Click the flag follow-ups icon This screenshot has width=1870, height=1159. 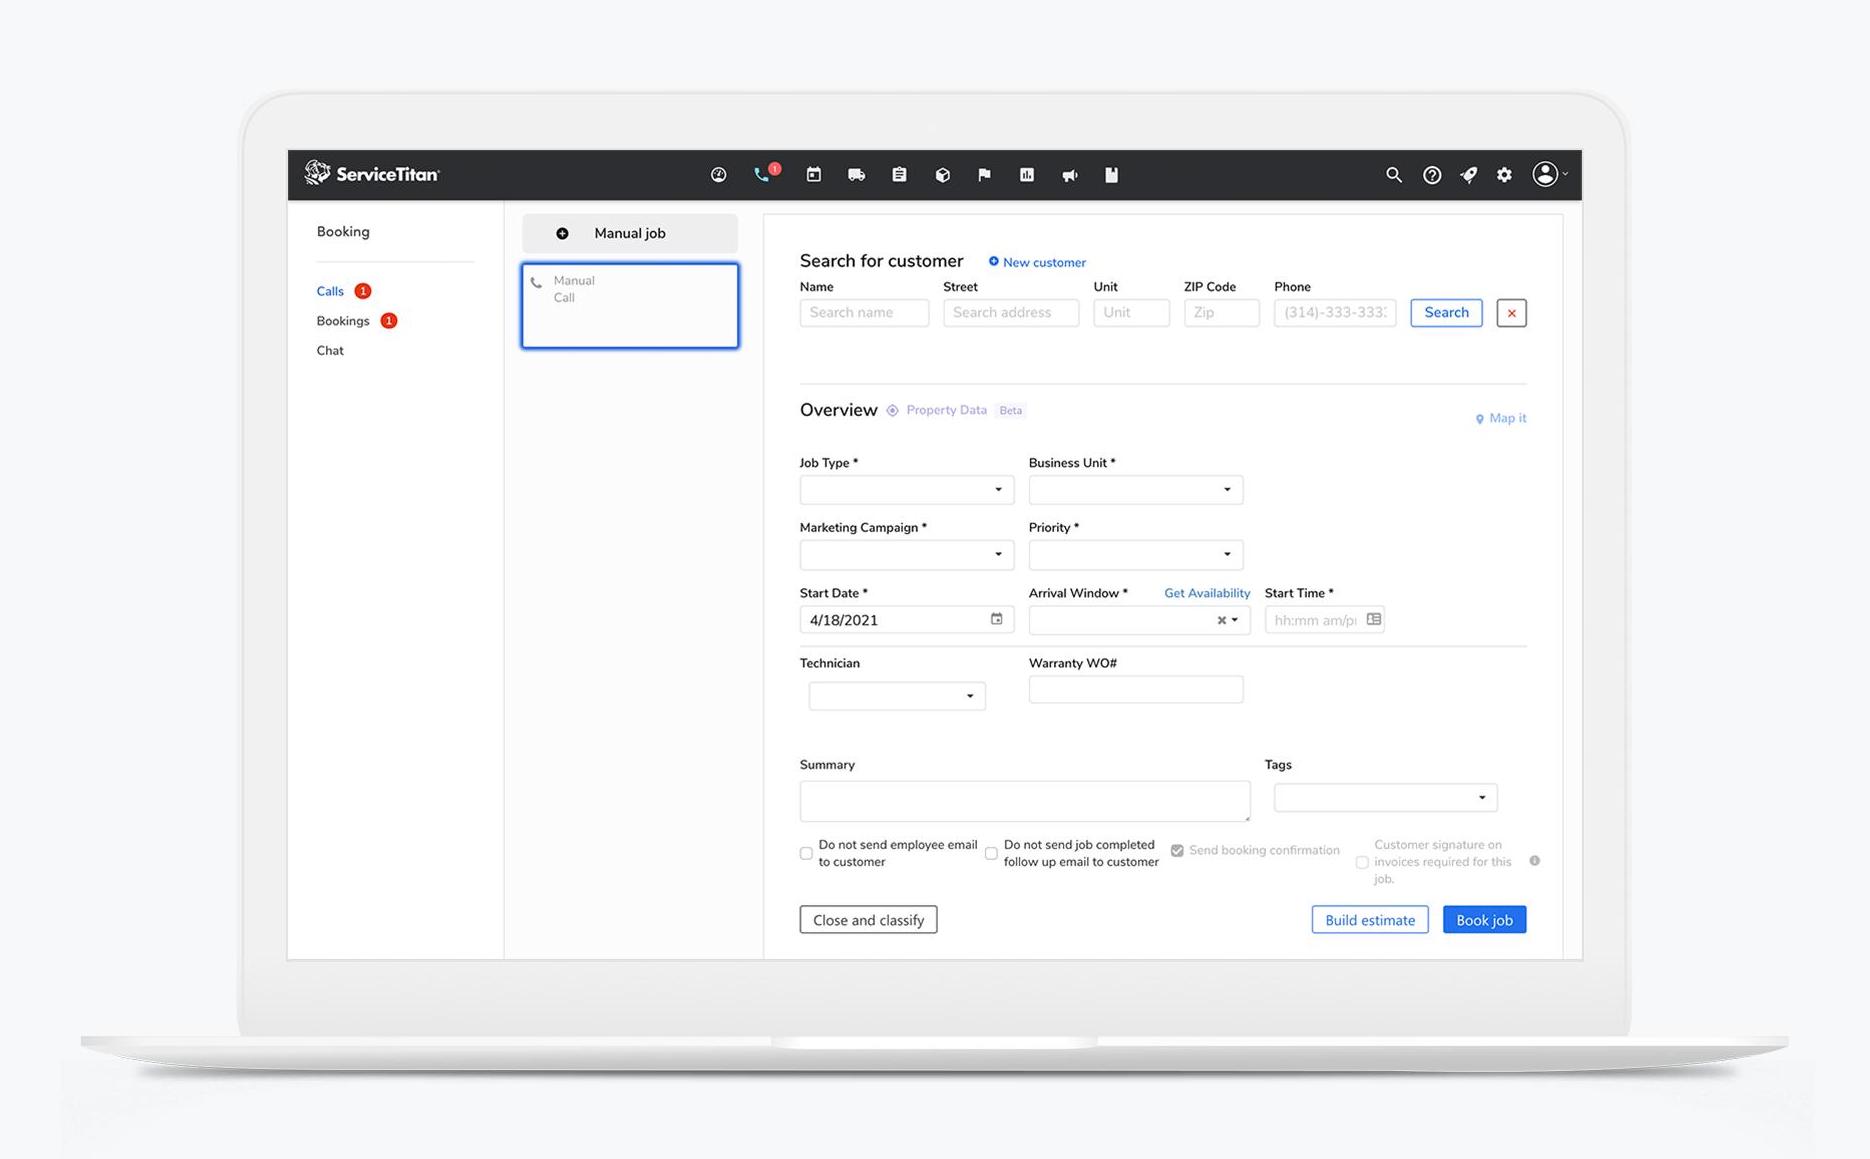pyautogui.click(x=984, y=174)
